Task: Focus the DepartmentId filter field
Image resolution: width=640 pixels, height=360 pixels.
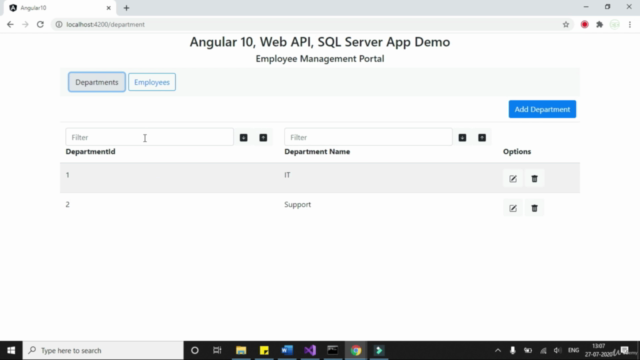Action: click(149, 137)
